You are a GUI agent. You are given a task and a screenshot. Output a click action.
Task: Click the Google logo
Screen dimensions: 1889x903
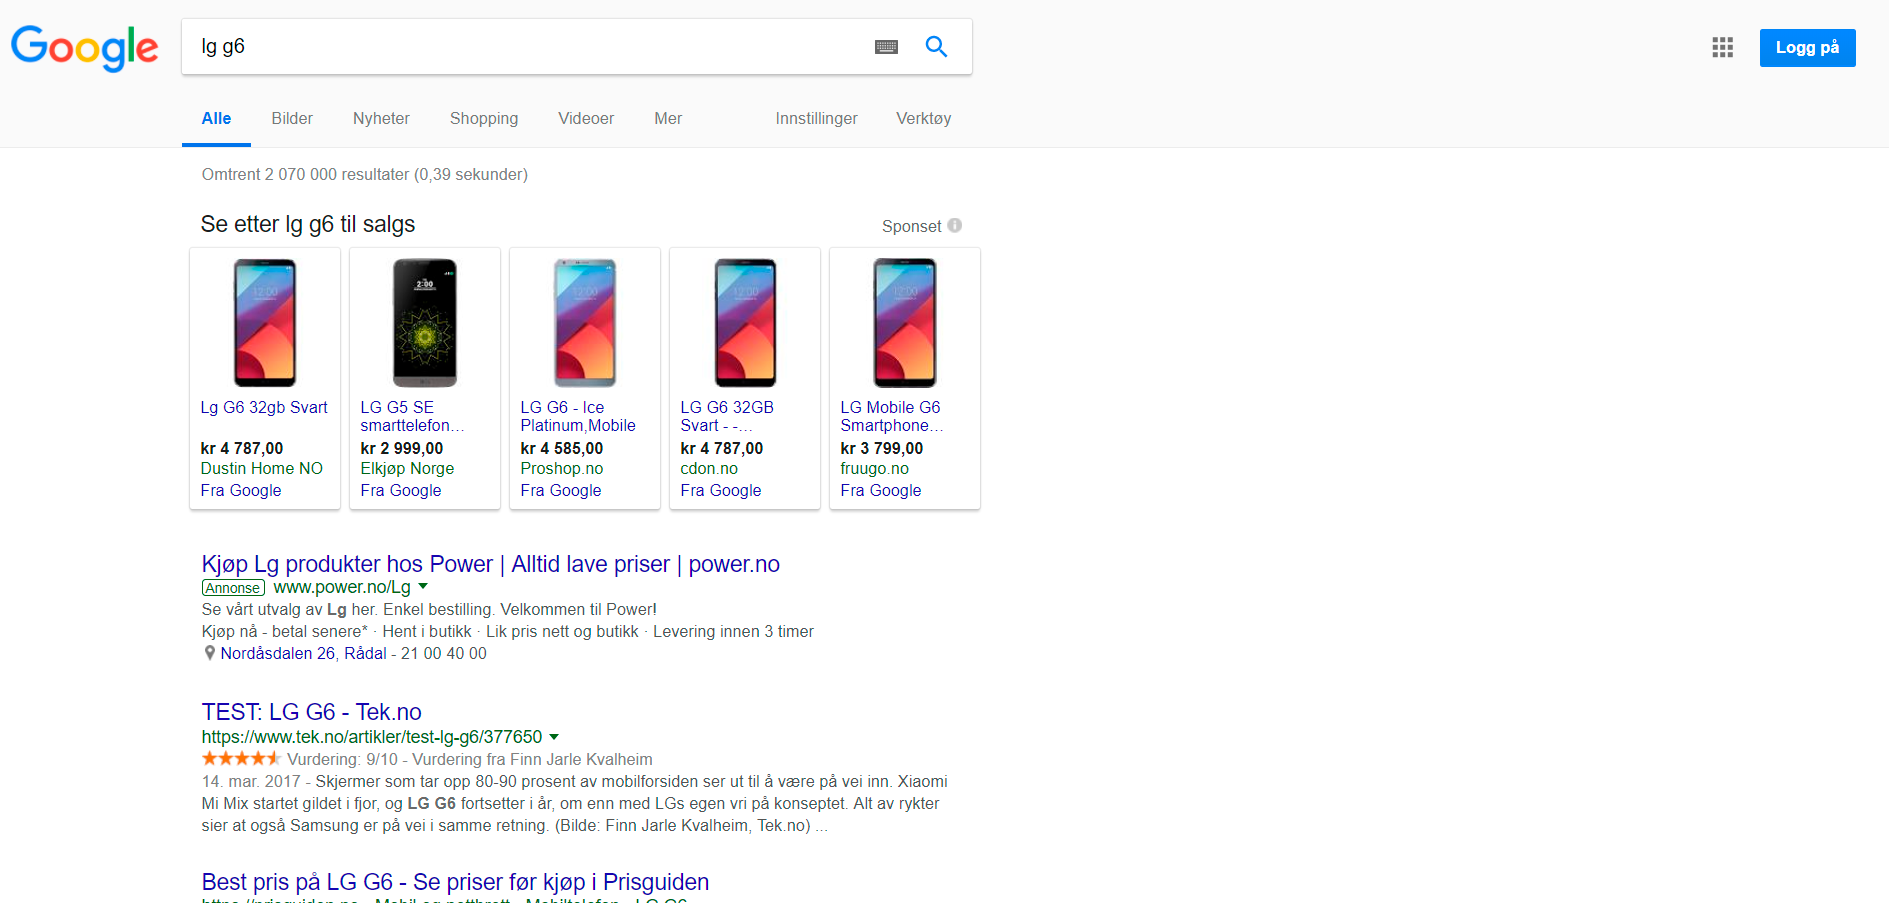click(85, 48)
